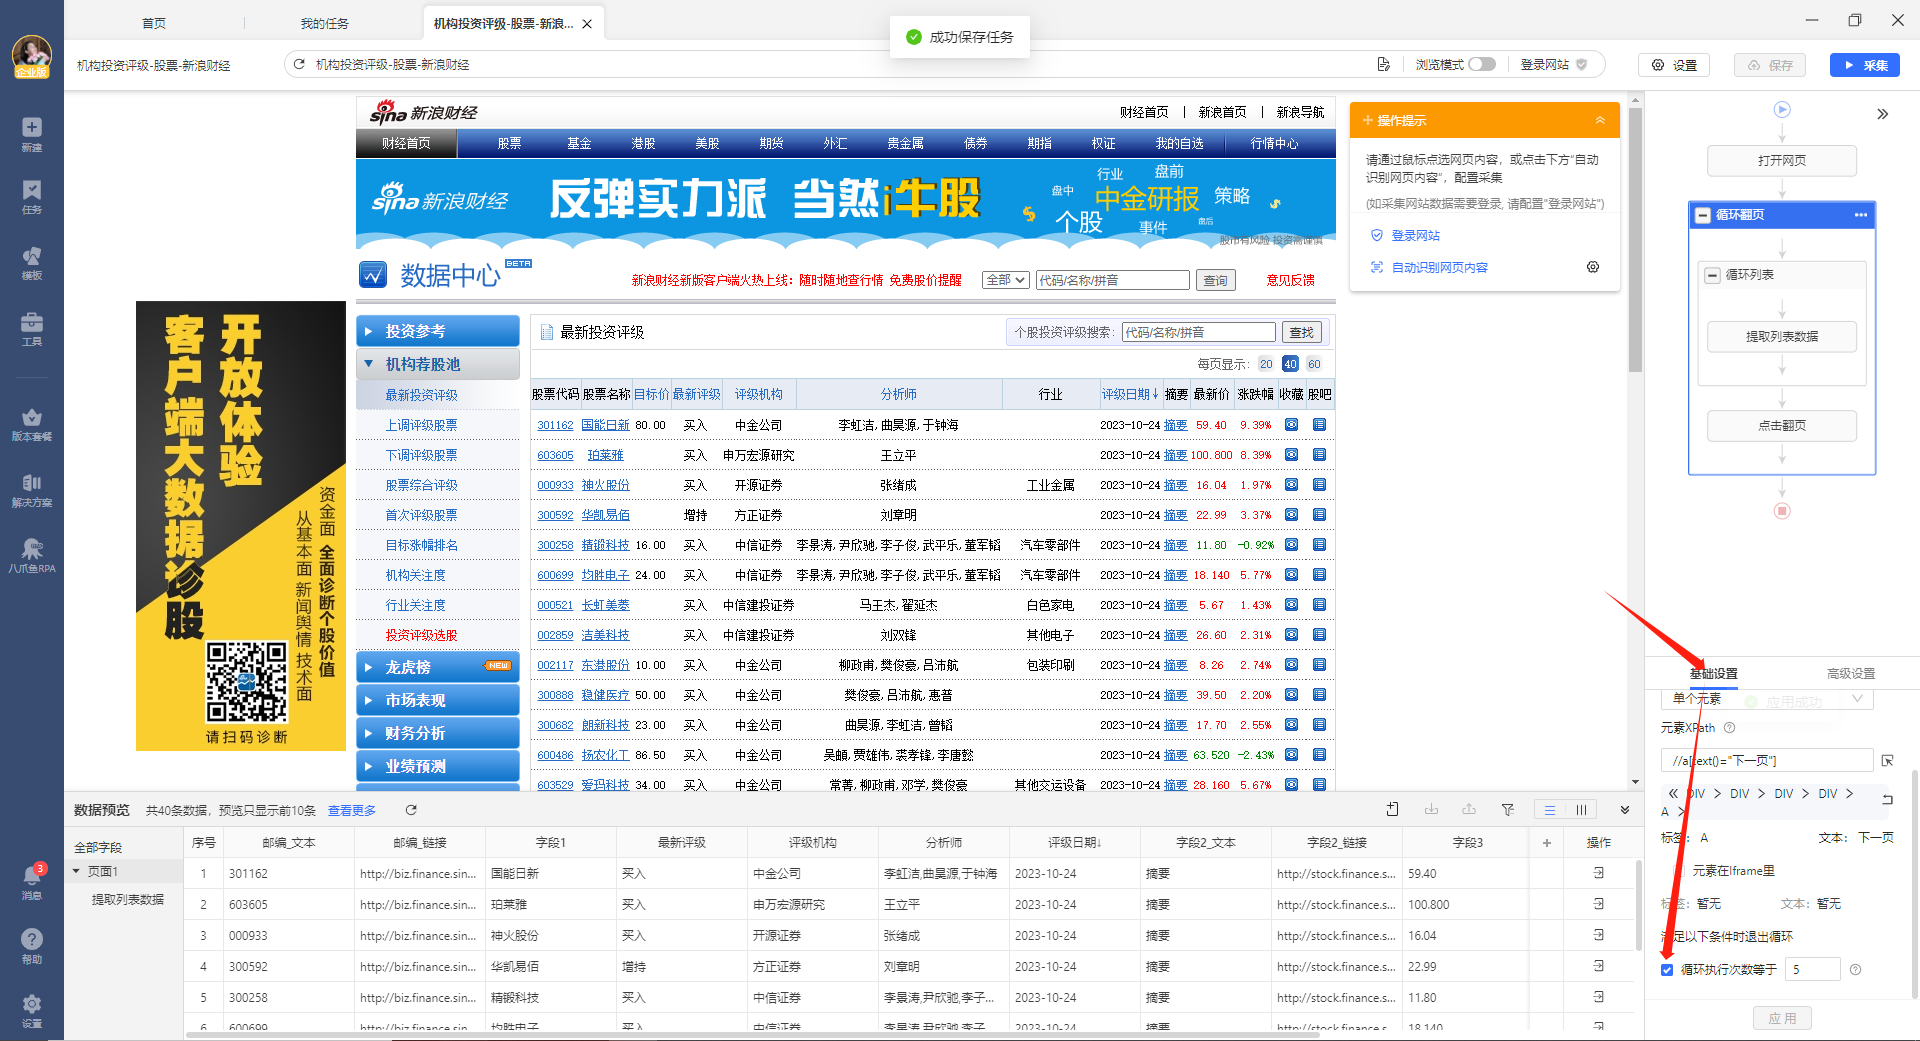Select 40 per page display option
This screenshot has height=1041, width=1920.
1290,364
